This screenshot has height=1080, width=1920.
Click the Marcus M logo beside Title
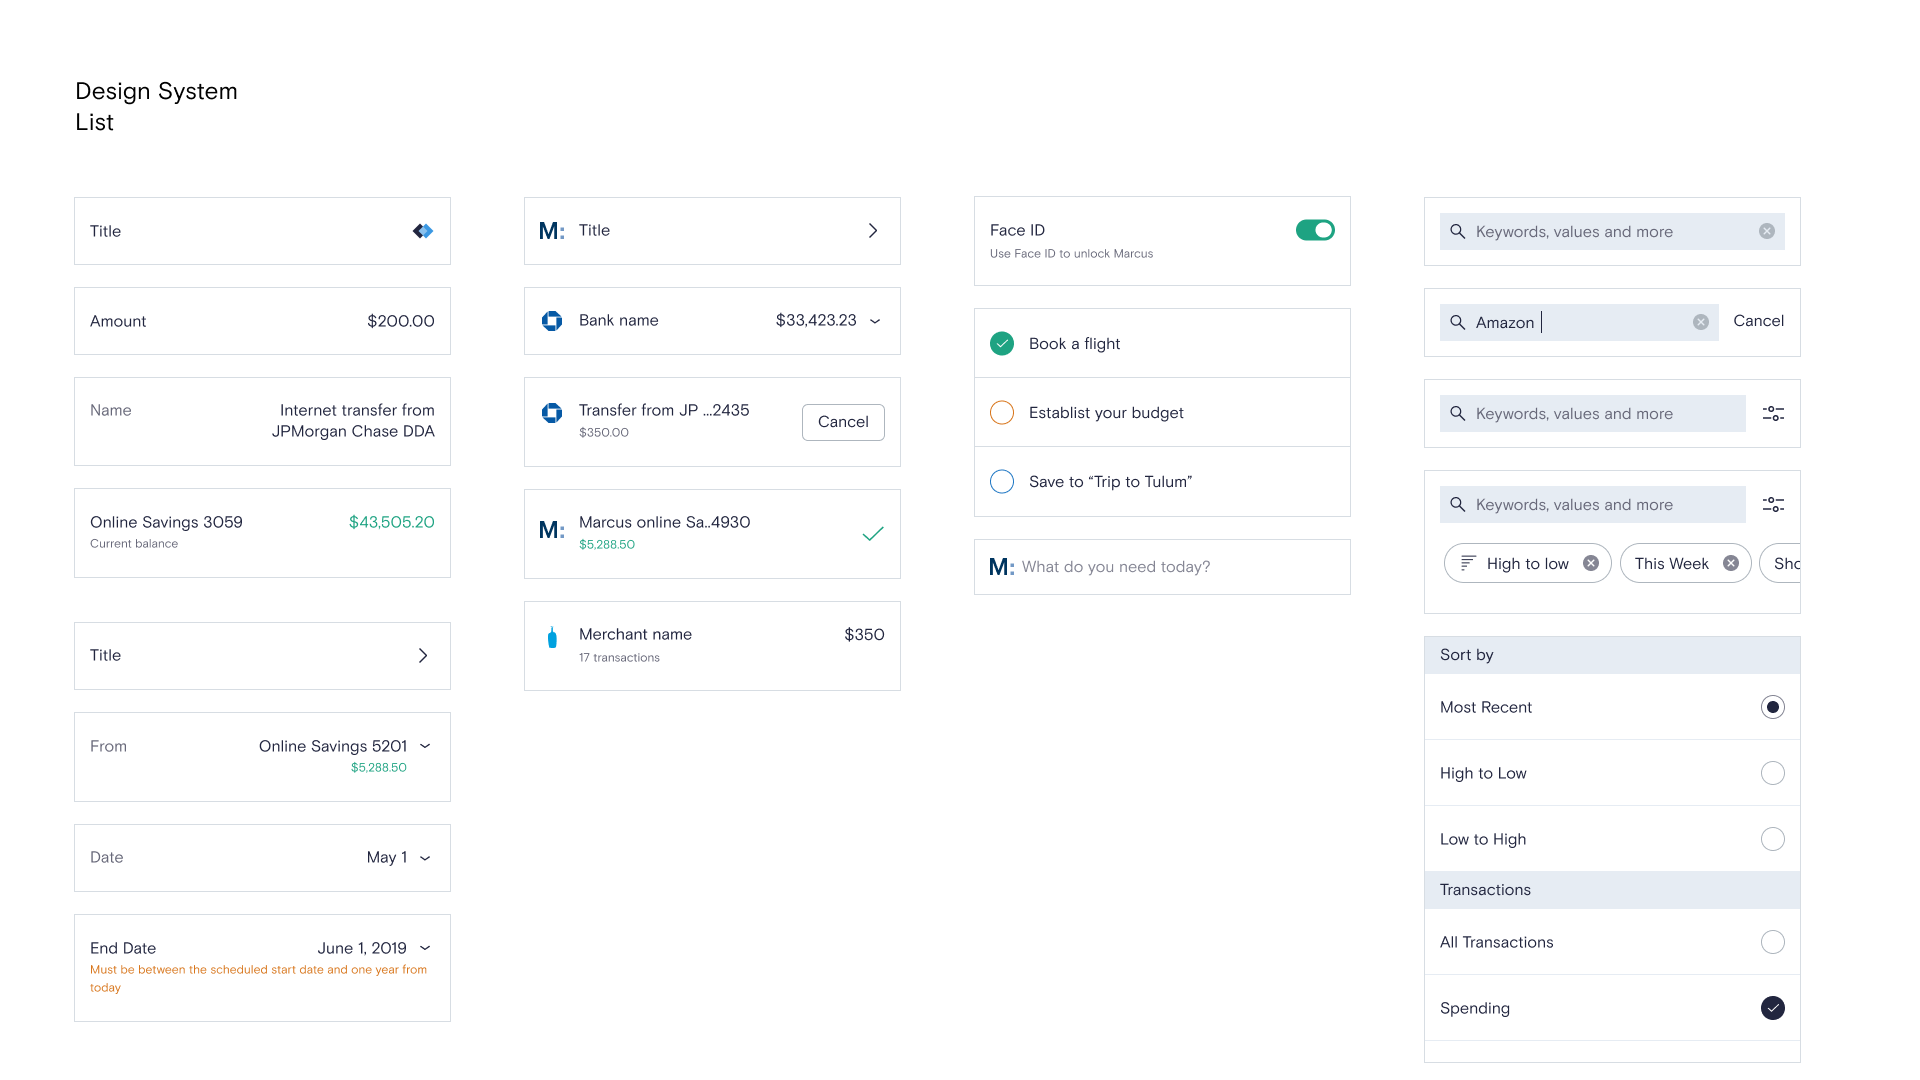click(x=552, y=231)
